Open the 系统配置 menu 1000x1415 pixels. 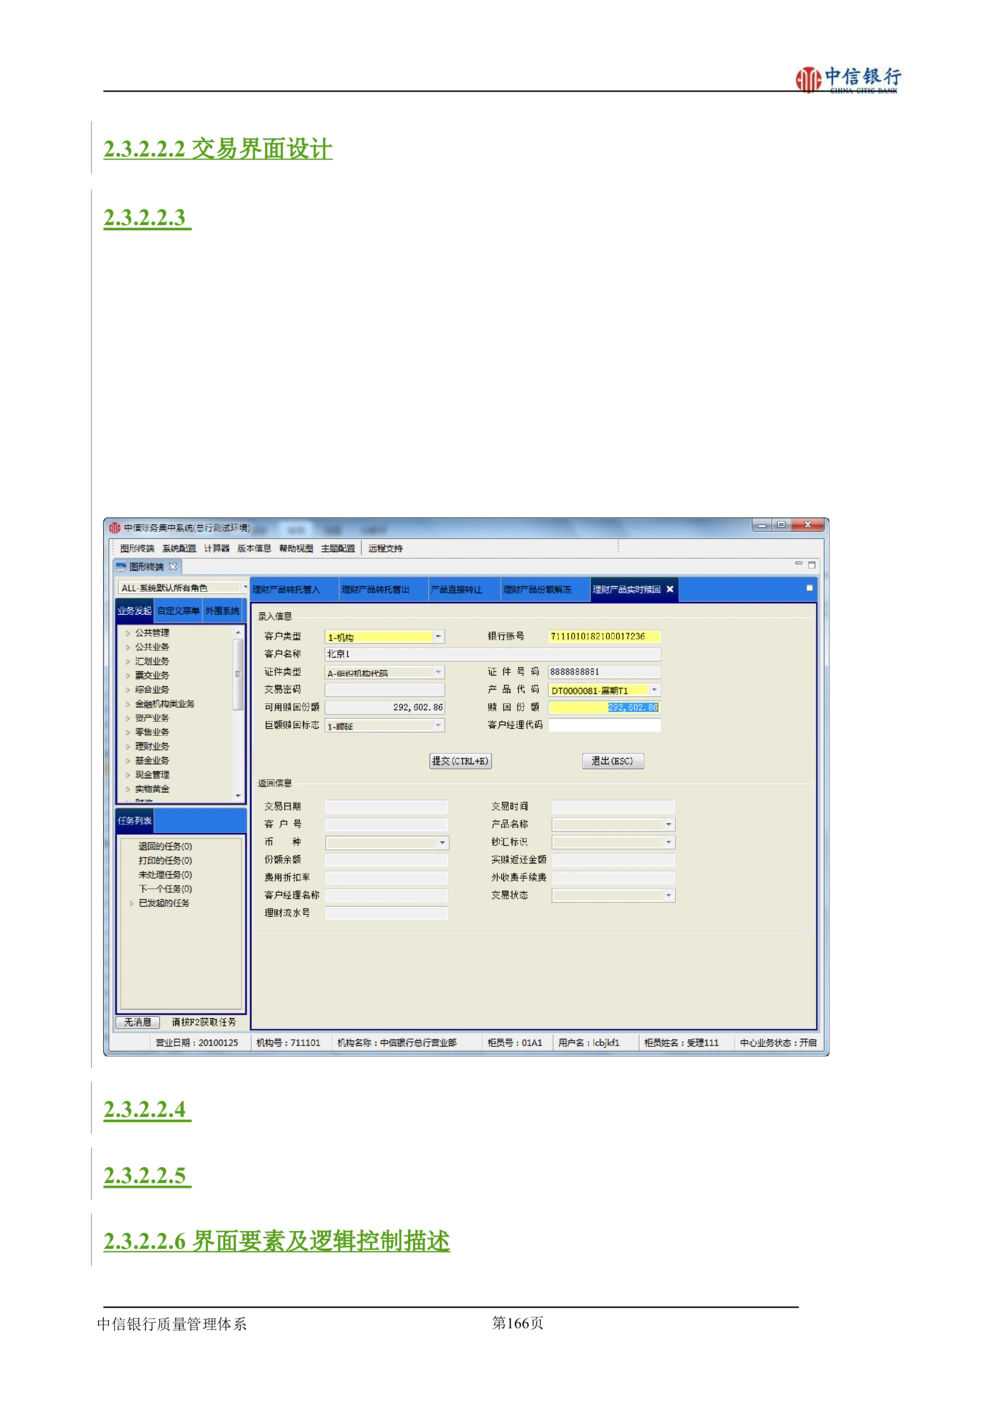tap(179, 548)
